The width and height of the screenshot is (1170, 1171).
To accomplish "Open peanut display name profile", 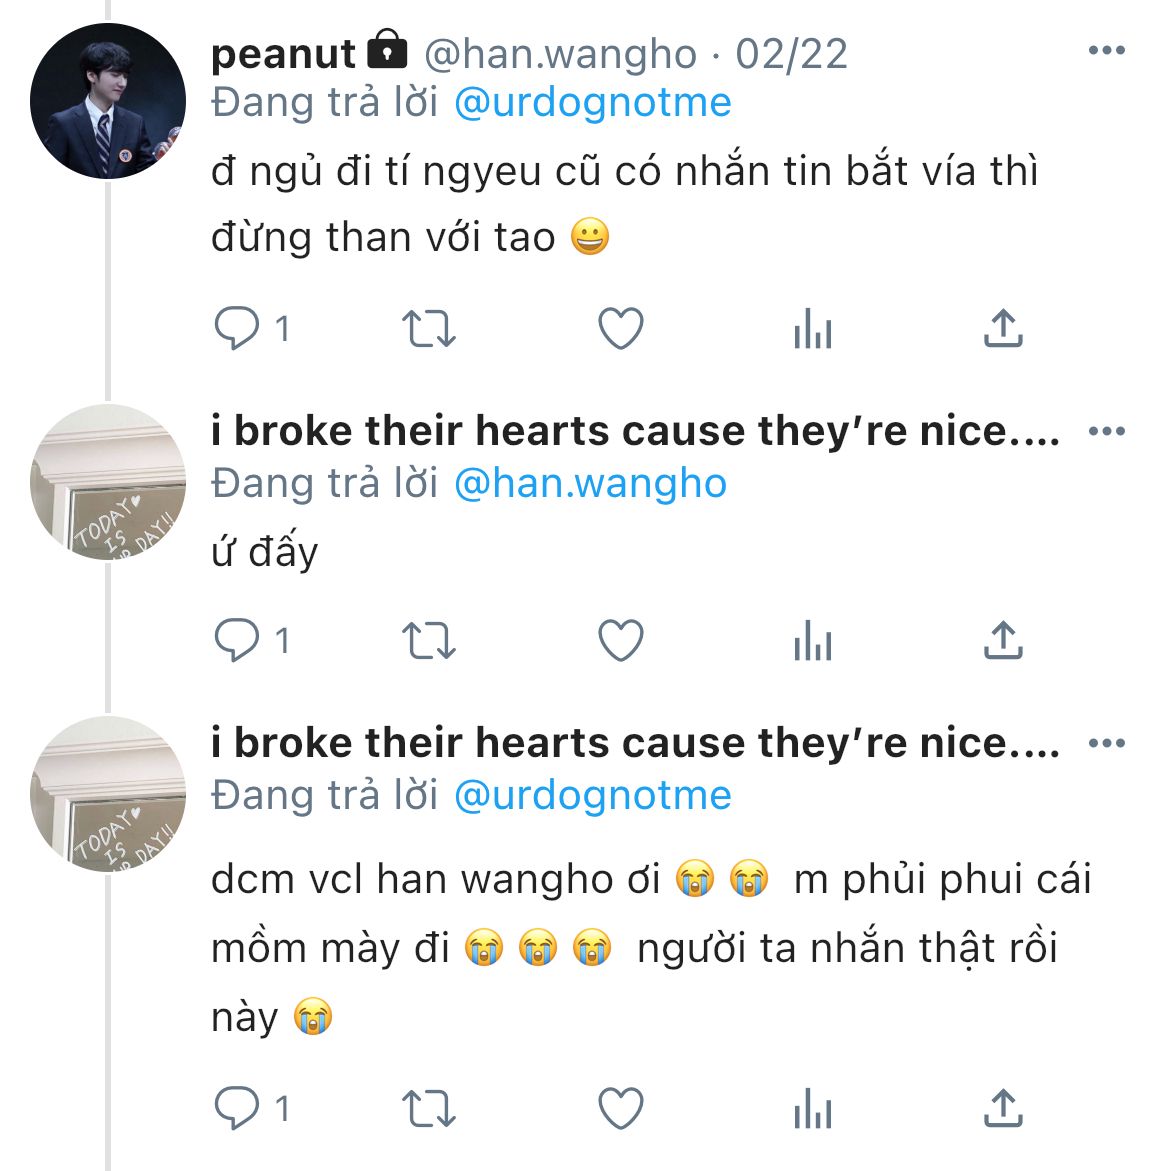I will coord(283,54).
